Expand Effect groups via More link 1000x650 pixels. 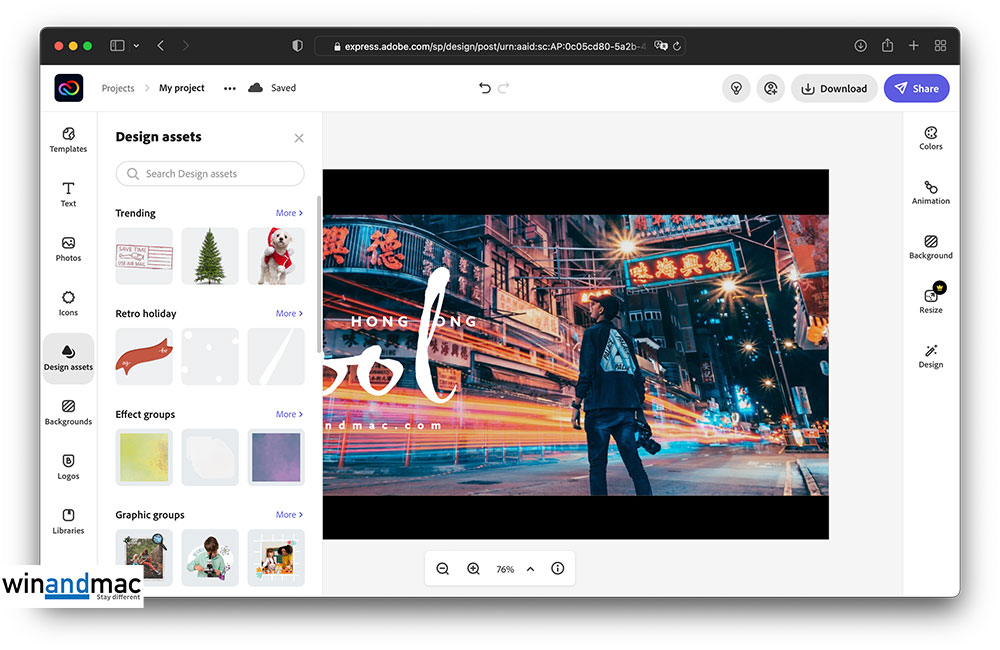pyautogui.click(x=289, y=414)
